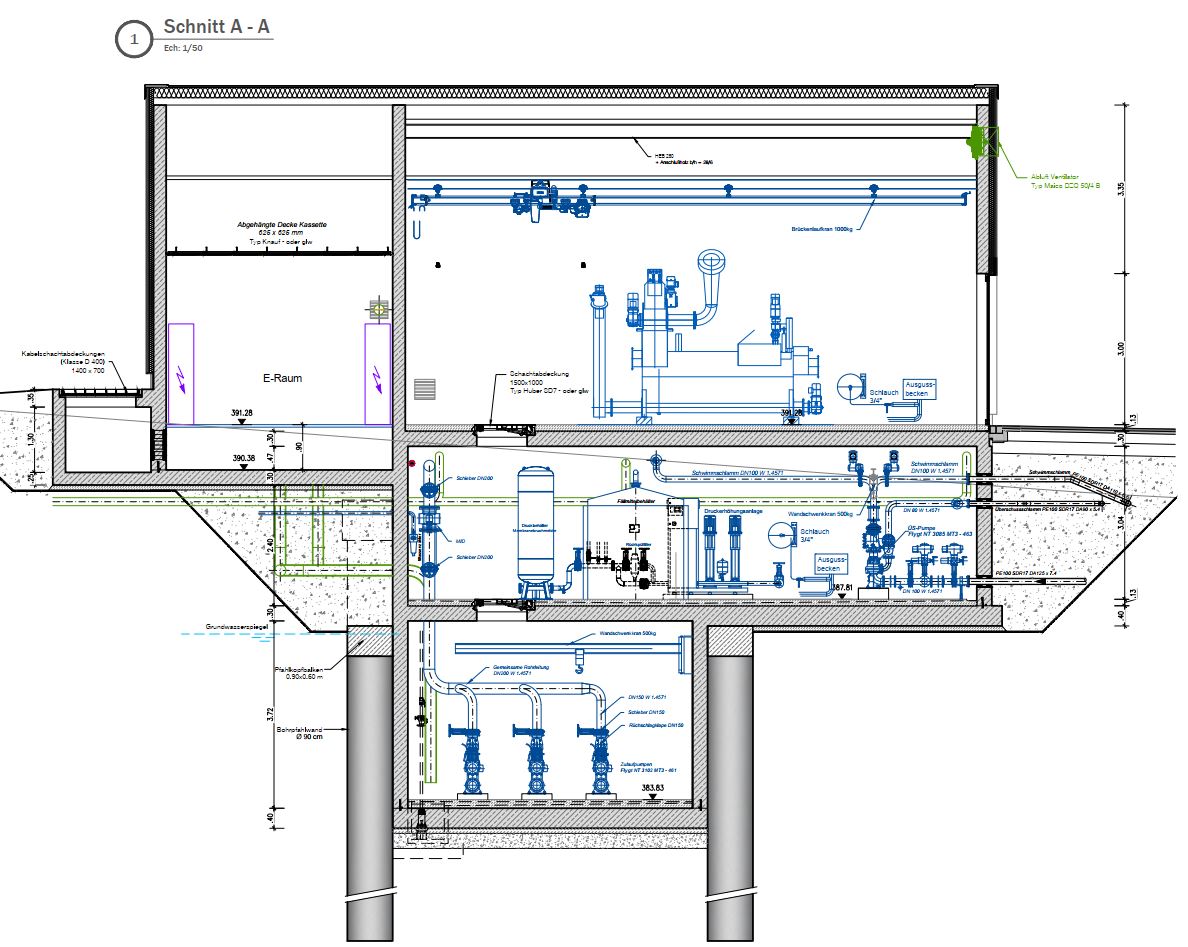Select the Brückenlaufkran 1000kg label
This screenshot has height=947, width=1188.
click(822, 229)
